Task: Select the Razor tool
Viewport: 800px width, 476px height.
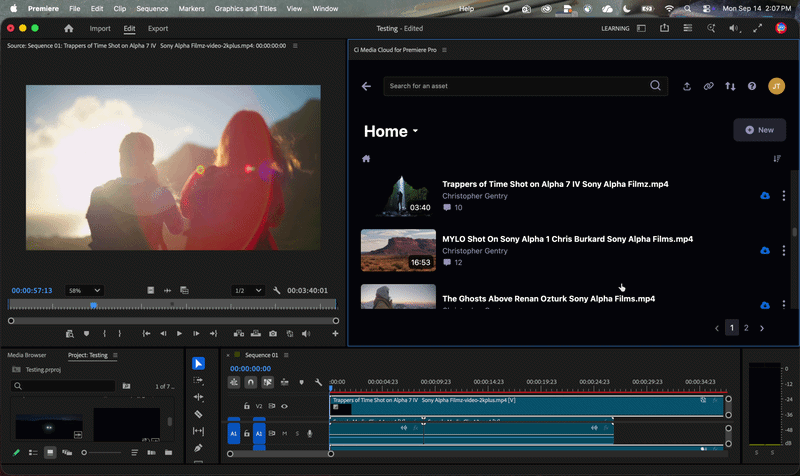Action: coord(198,414)
